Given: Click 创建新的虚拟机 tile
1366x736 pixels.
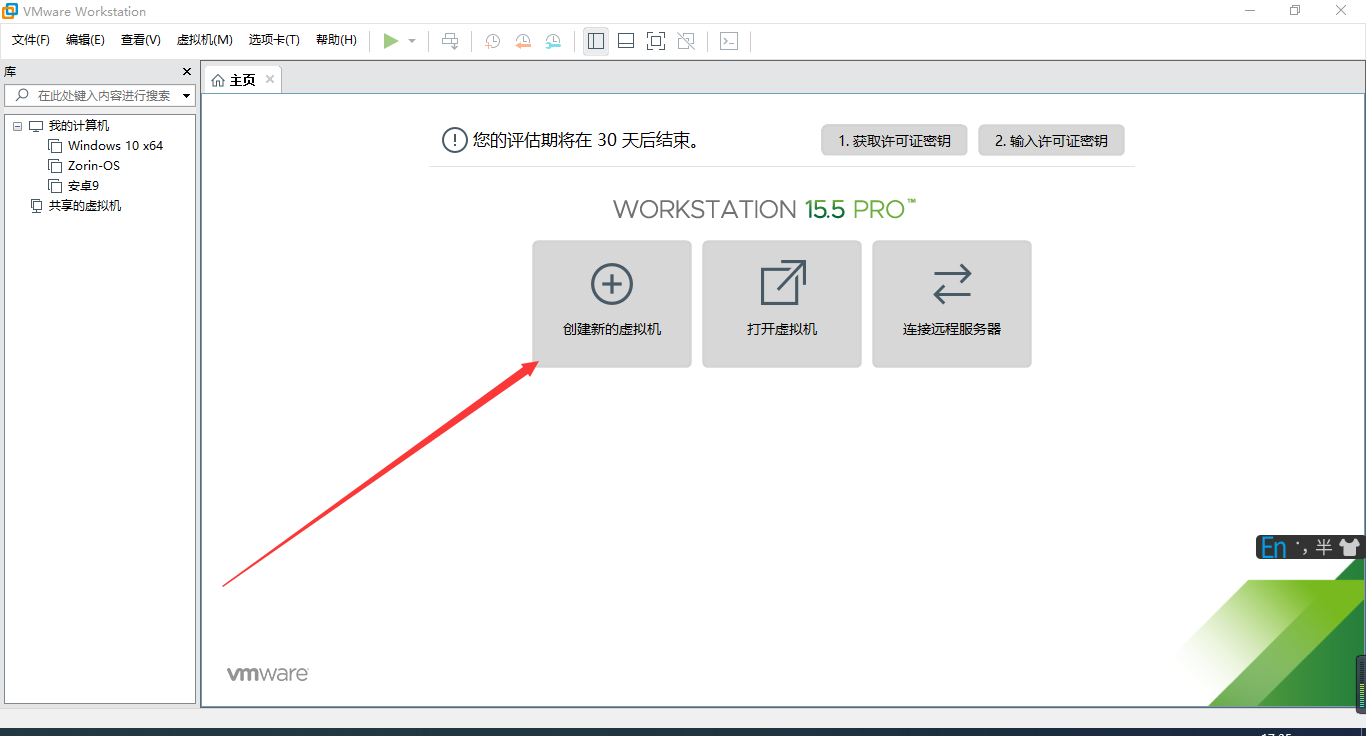Looking at the screenshot, I should (612, 304).
